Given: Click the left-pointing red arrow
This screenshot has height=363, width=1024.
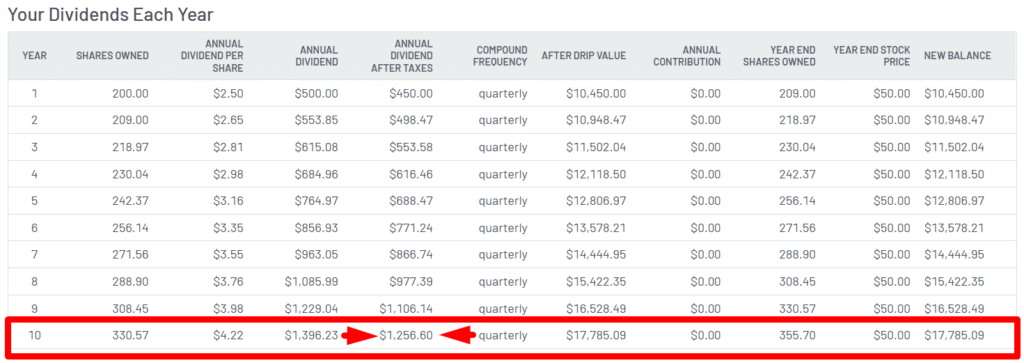Looking at the screenshot, I should (x=456, y=336).
